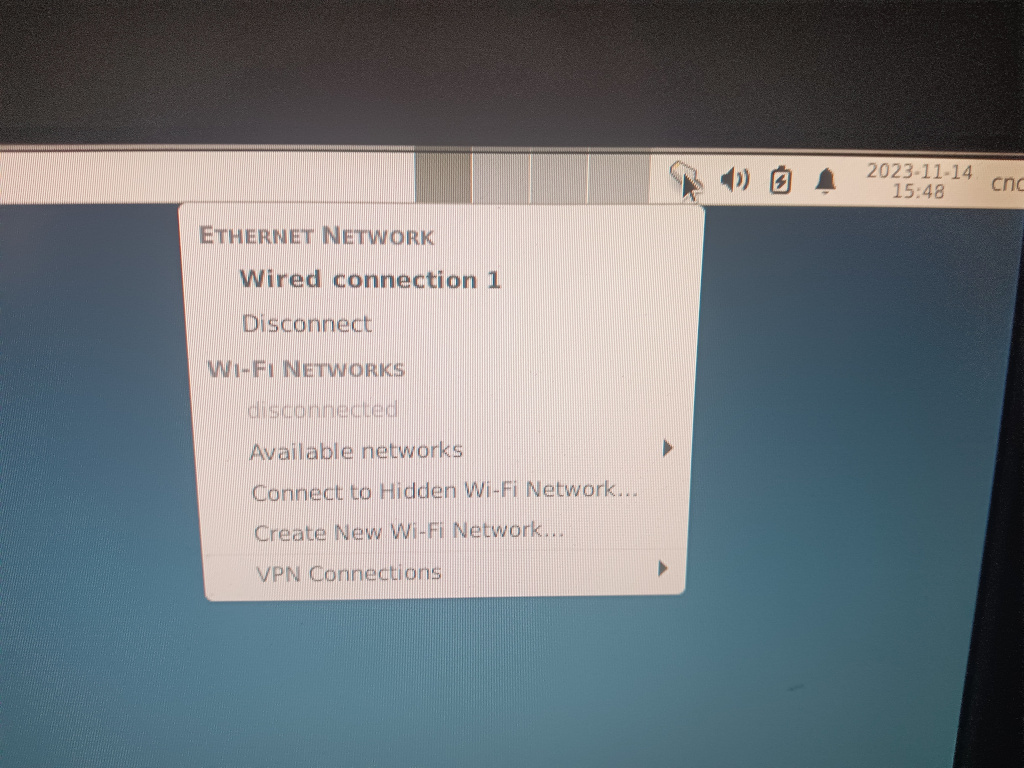Click the network manager tray icon

pyautogui.click(x=684, y=178)
